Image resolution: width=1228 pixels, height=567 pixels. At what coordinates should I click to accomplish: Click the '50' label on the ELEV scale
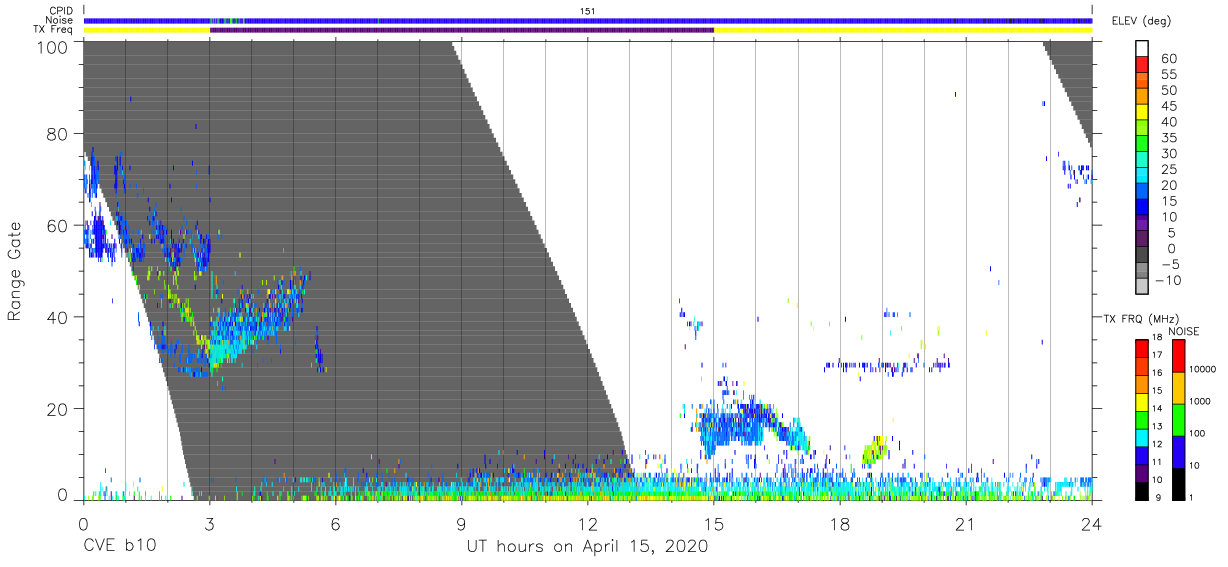coord(1169,91)
